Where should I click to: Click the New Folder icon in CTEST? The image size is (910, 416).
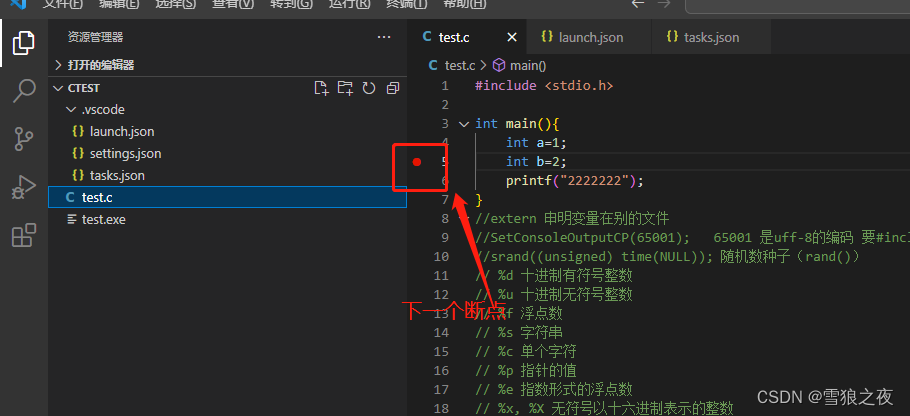345,88
